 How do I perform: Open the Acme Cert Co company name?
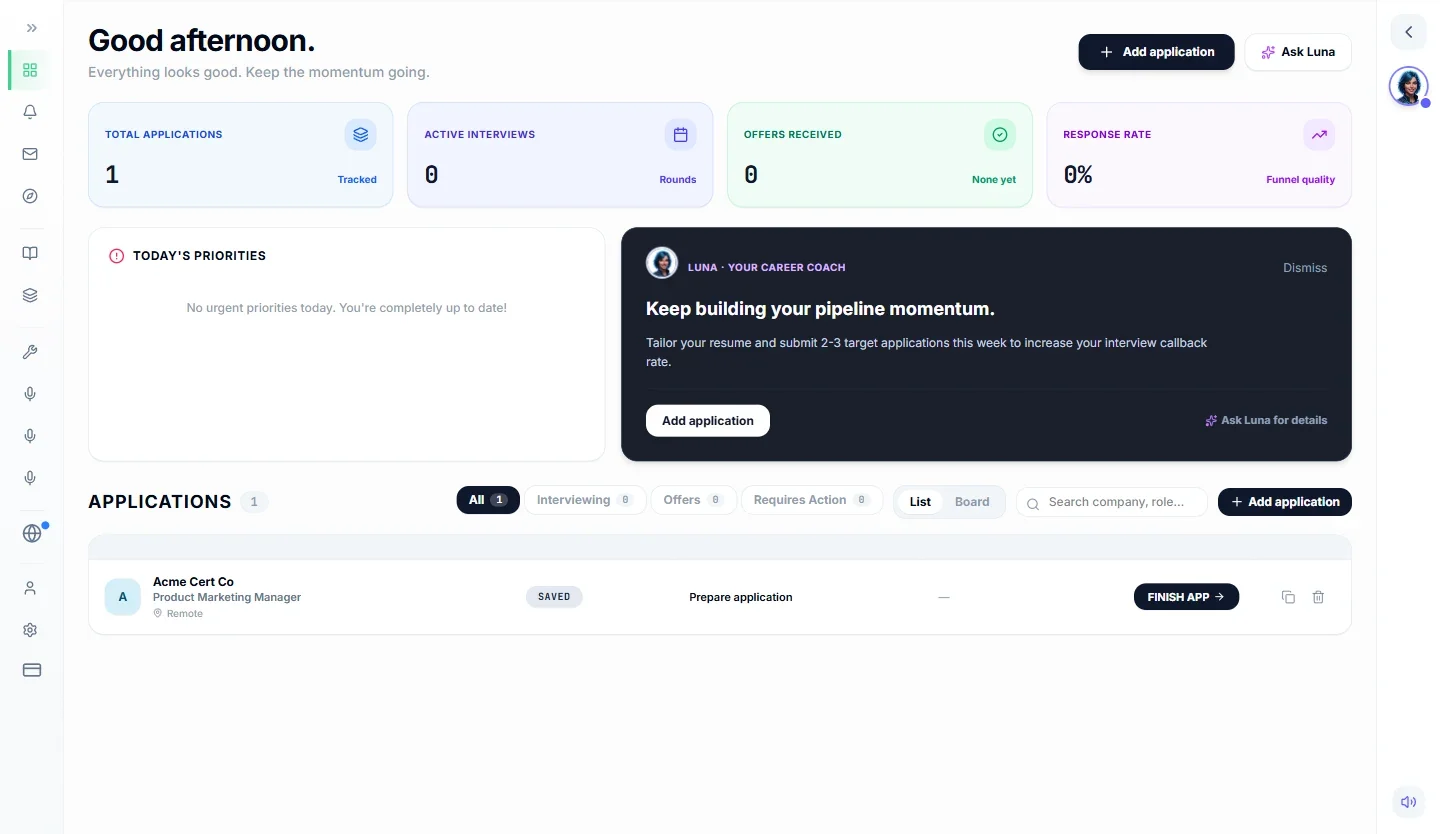click(x=193, y=582)
